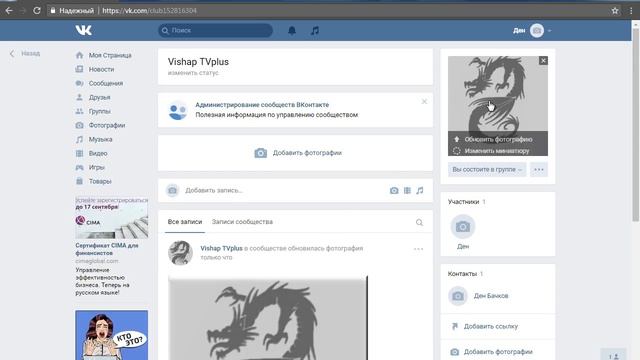
Task: Open the КТО ЭТО? pop-art advertisement
Action: point(111,335)
